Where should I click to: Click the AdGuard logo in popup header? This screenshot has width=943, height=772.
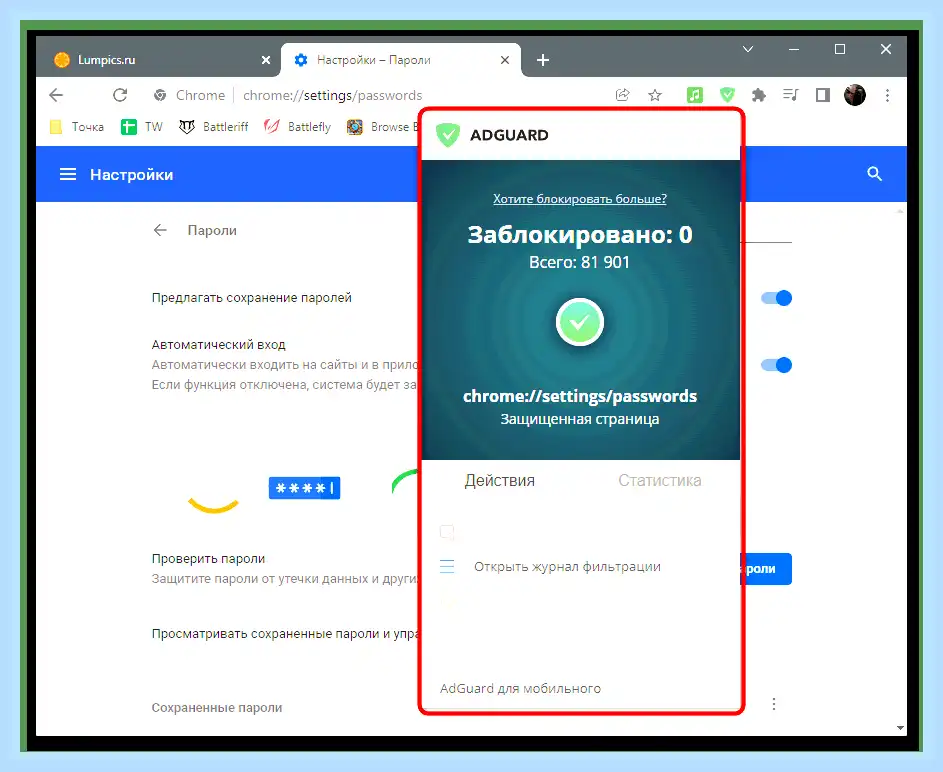[x=447, y=135]
